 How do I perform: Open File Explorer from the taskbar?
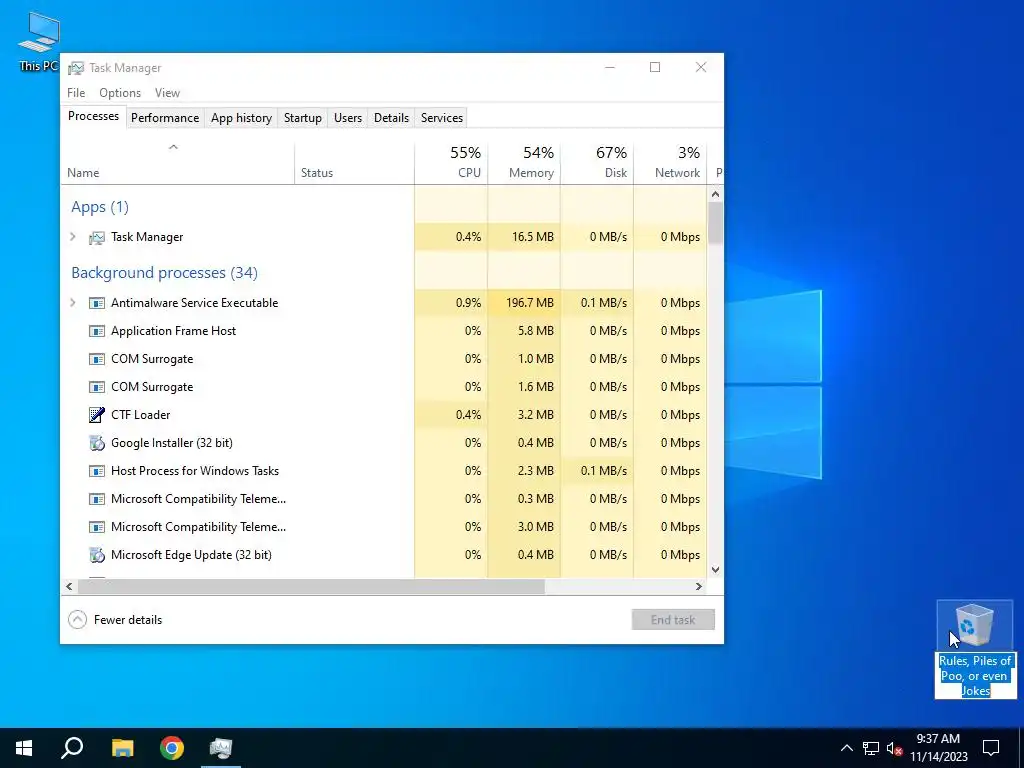tap(122, 748)
